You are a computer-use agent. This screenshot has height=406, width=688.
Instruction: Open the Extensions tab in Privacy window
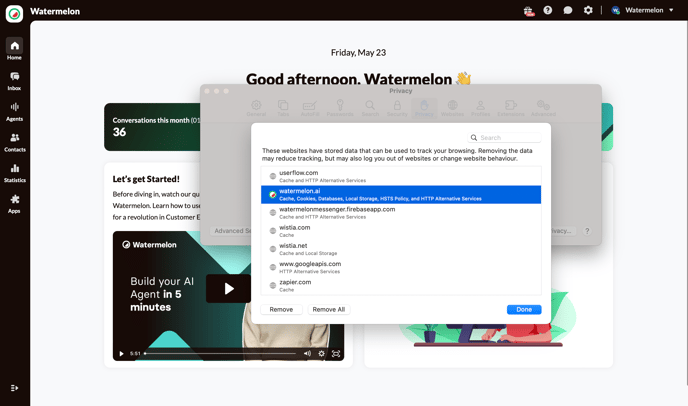click(x=511, y=108)
